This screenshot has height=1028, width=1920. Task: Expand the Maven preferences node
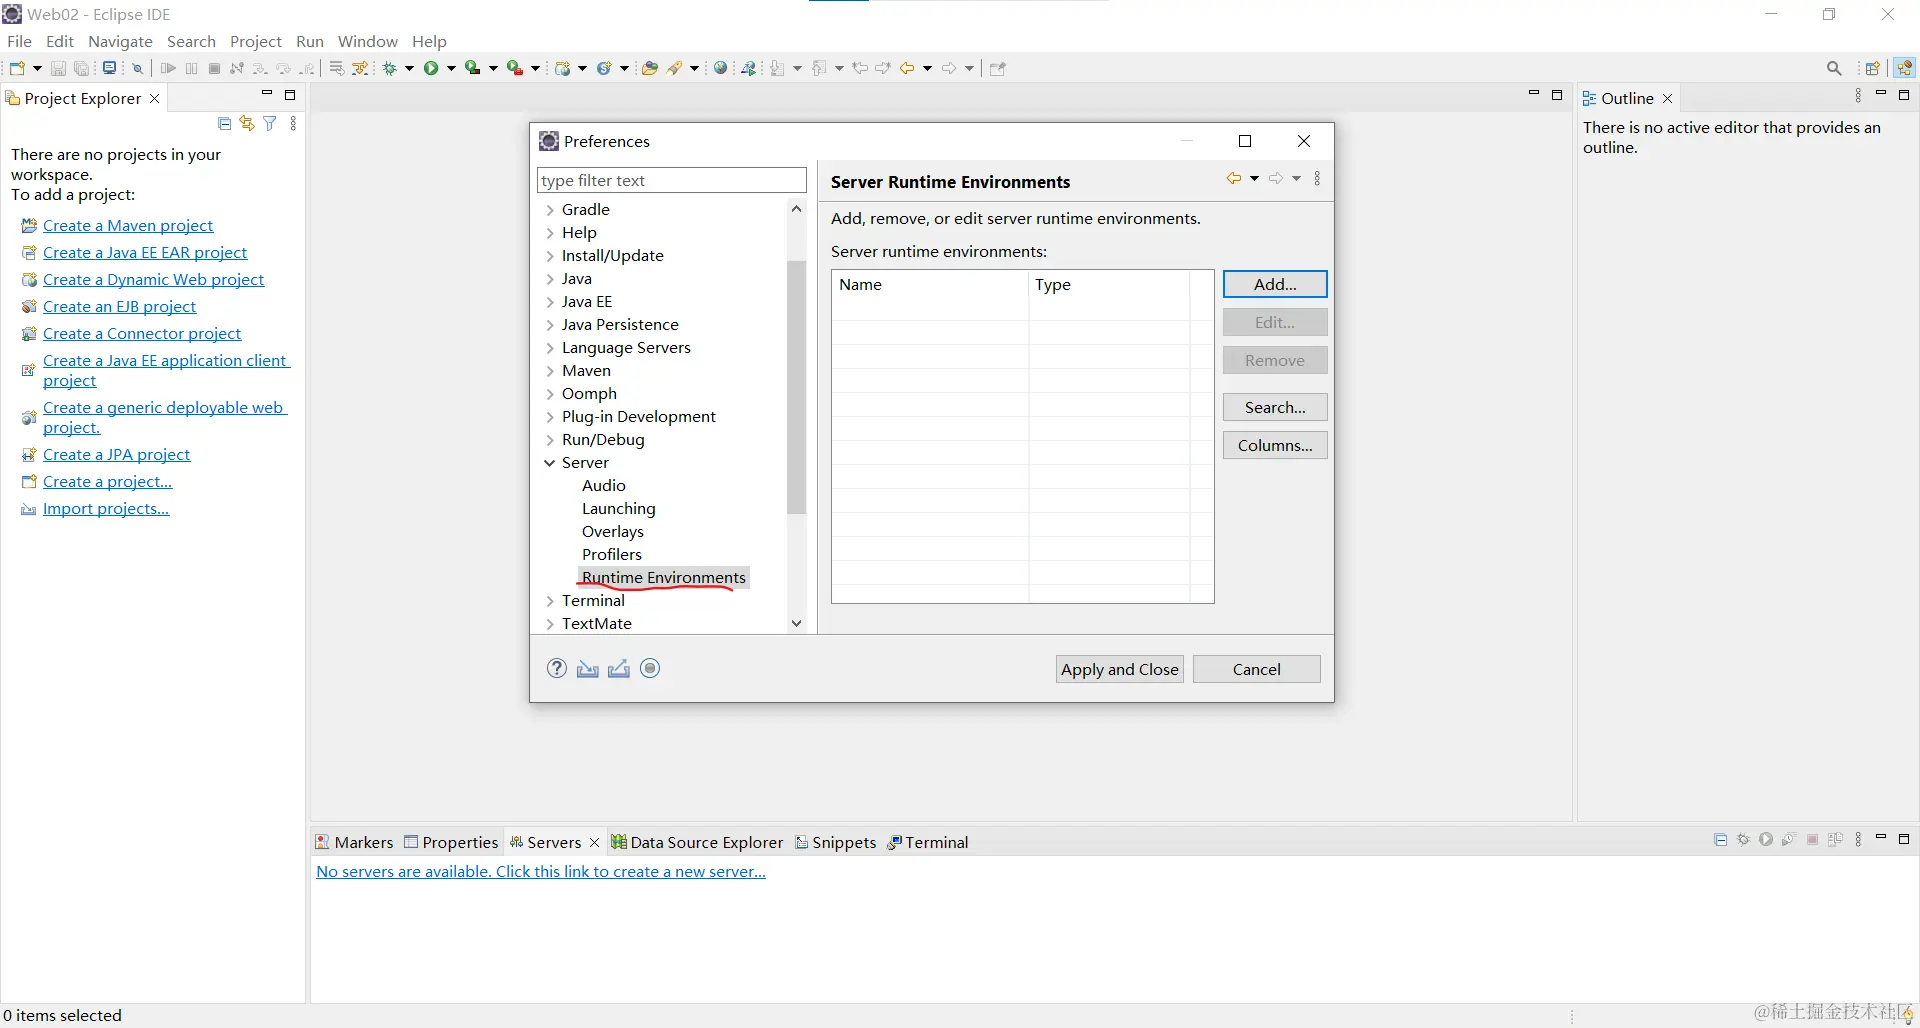550,371
